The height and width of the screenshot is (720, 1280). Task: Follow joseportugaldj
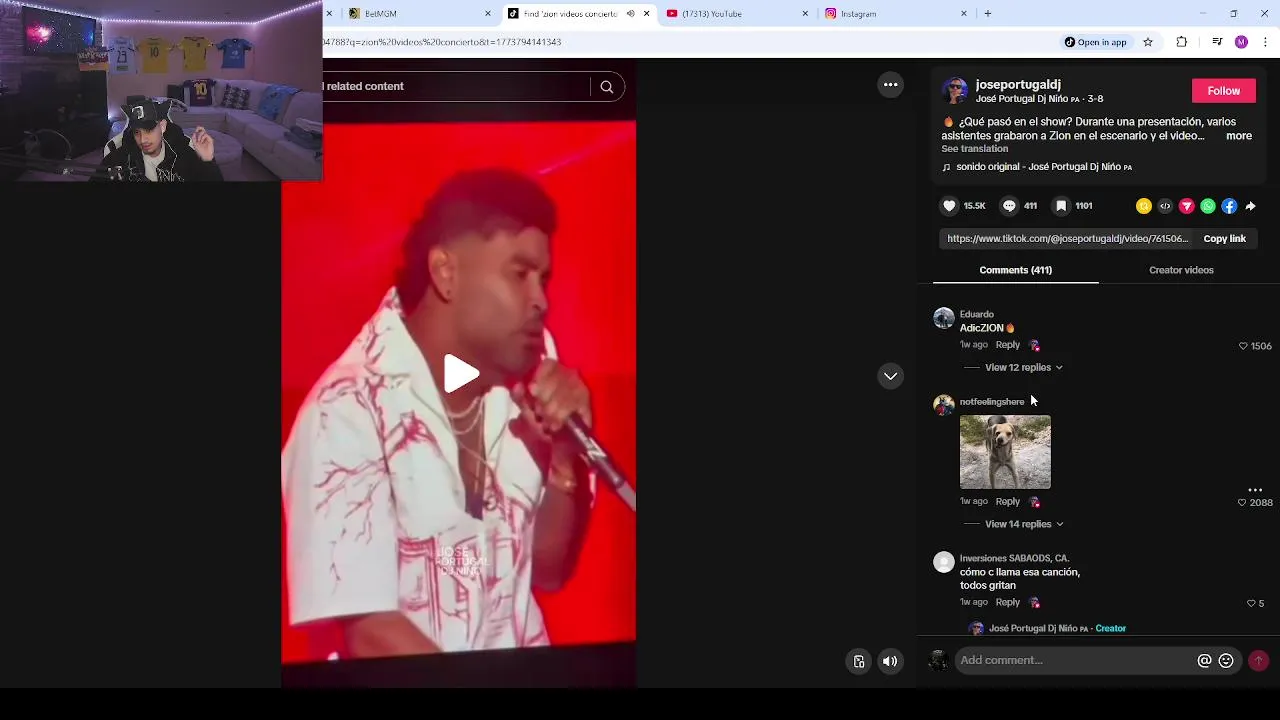(1223, 91)
